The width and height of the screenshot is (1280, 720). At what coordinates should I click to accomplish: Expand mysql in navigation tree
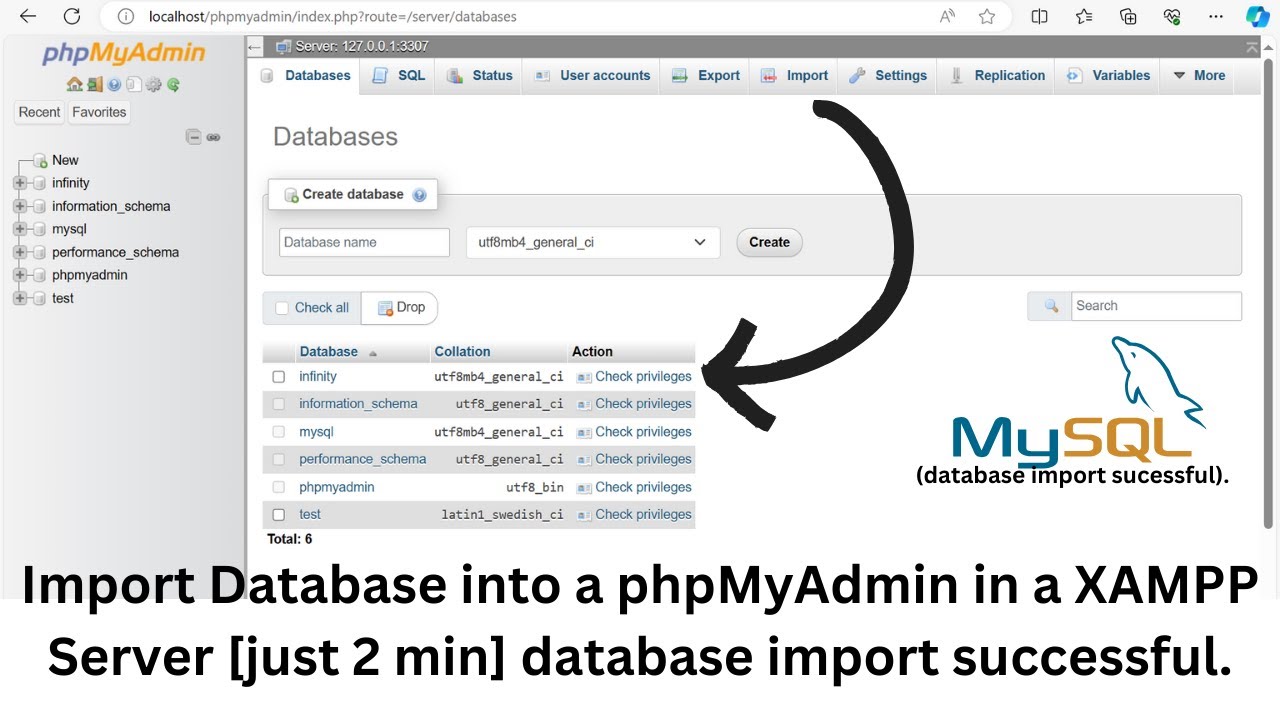pyautogui.click(x=19, y=229)
